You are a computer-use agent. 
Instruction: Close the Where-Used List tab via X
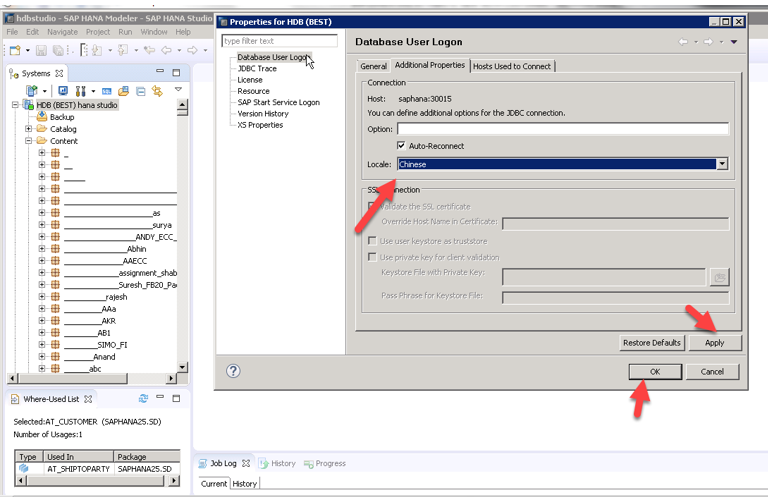click(88, 399)
